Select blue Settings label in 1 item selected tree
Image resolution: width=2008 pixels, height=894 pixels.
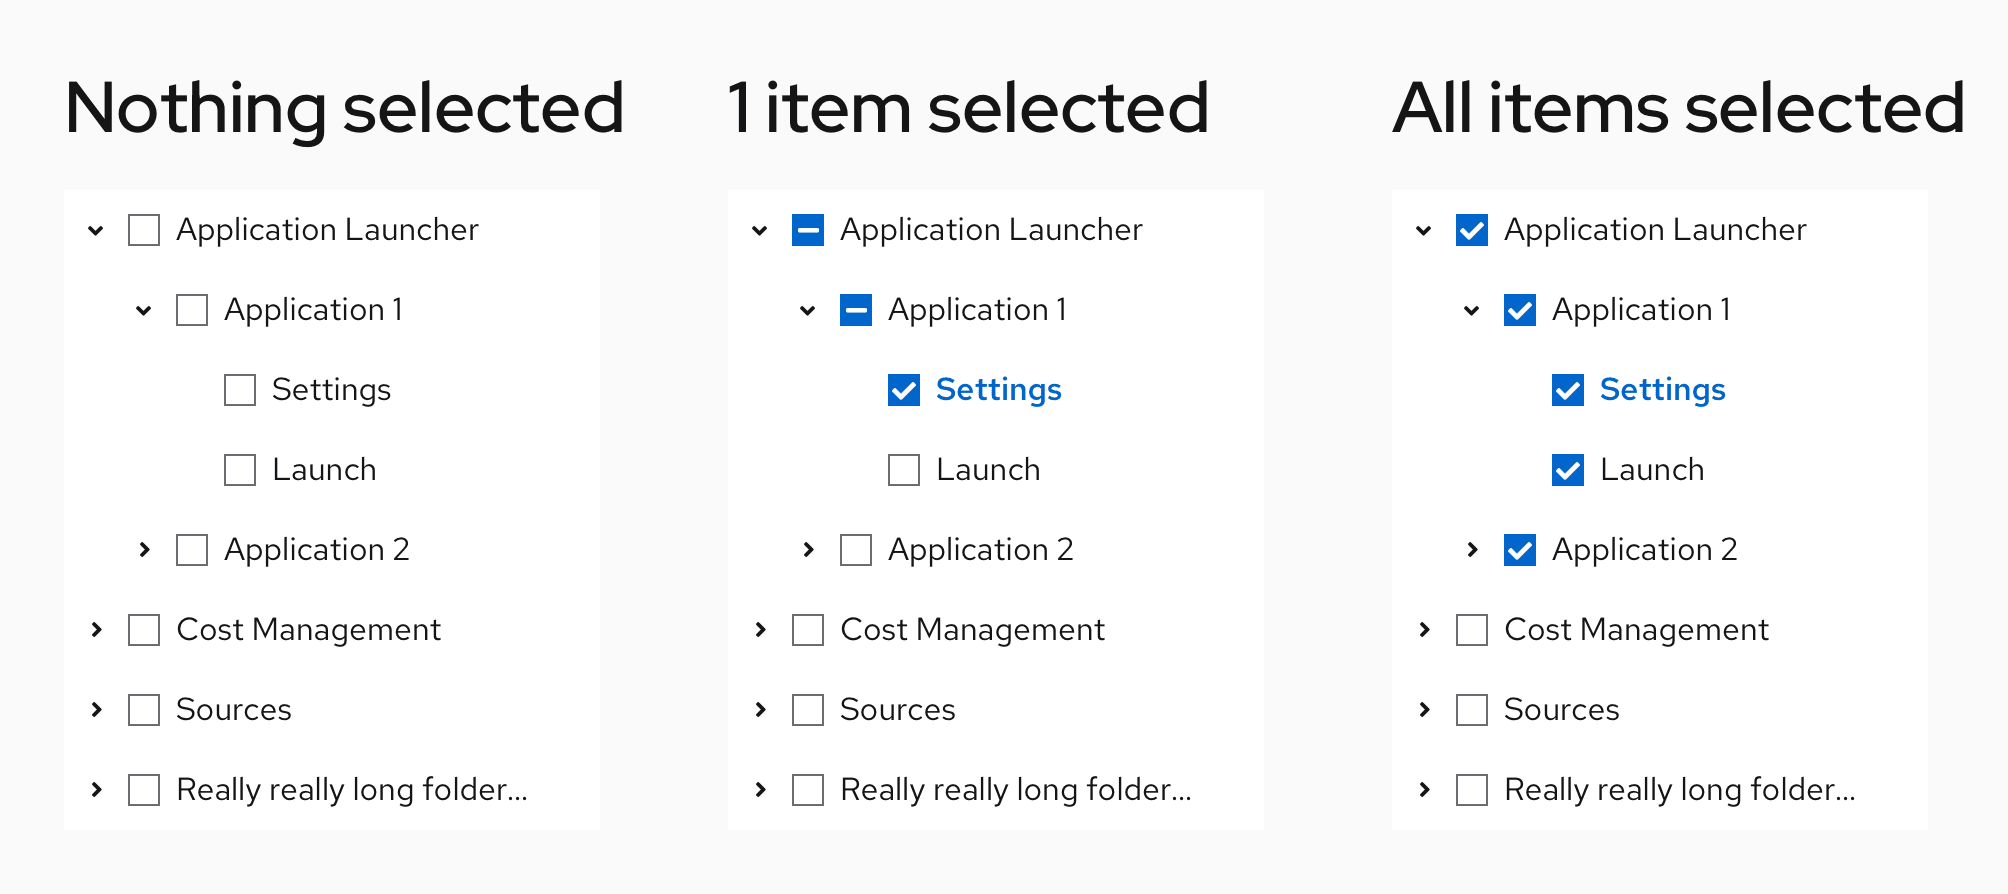(998, 390)
